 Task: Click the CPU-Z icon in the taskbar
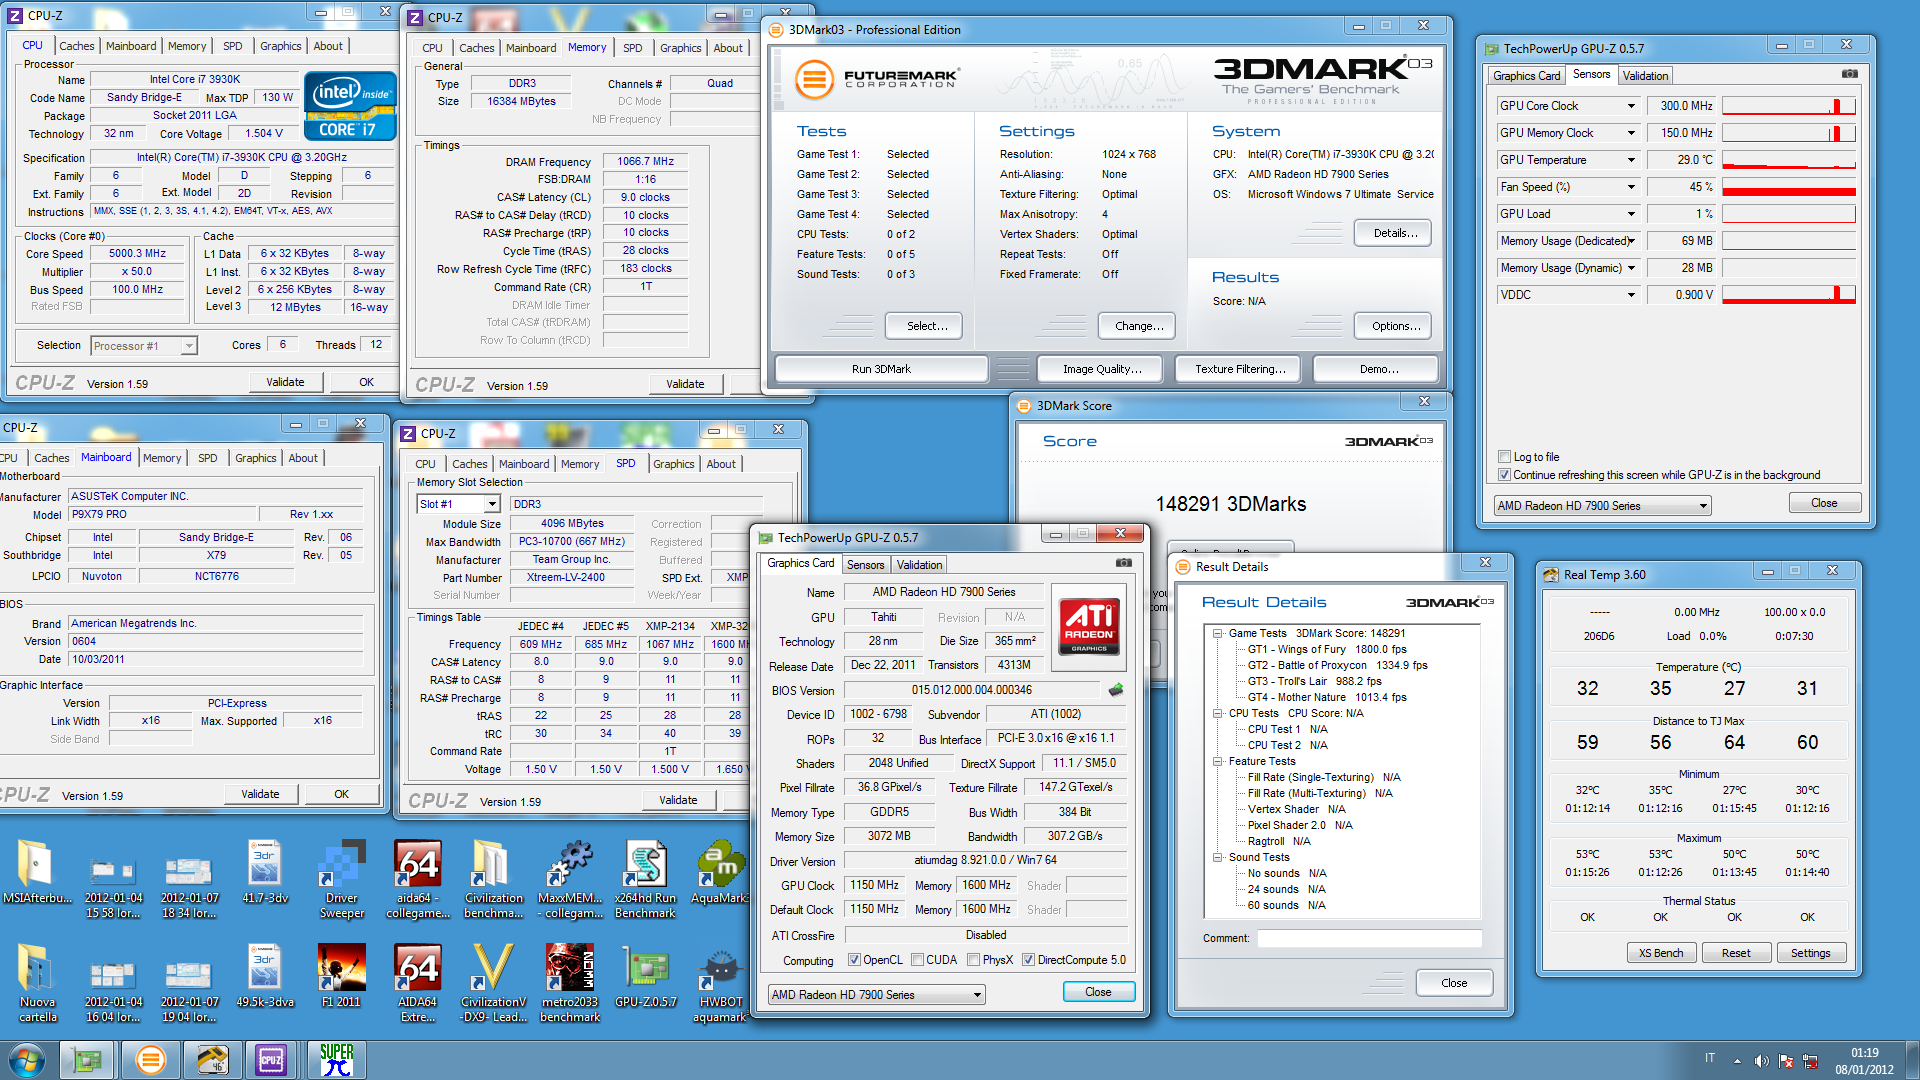click(x=270, y=1059)
